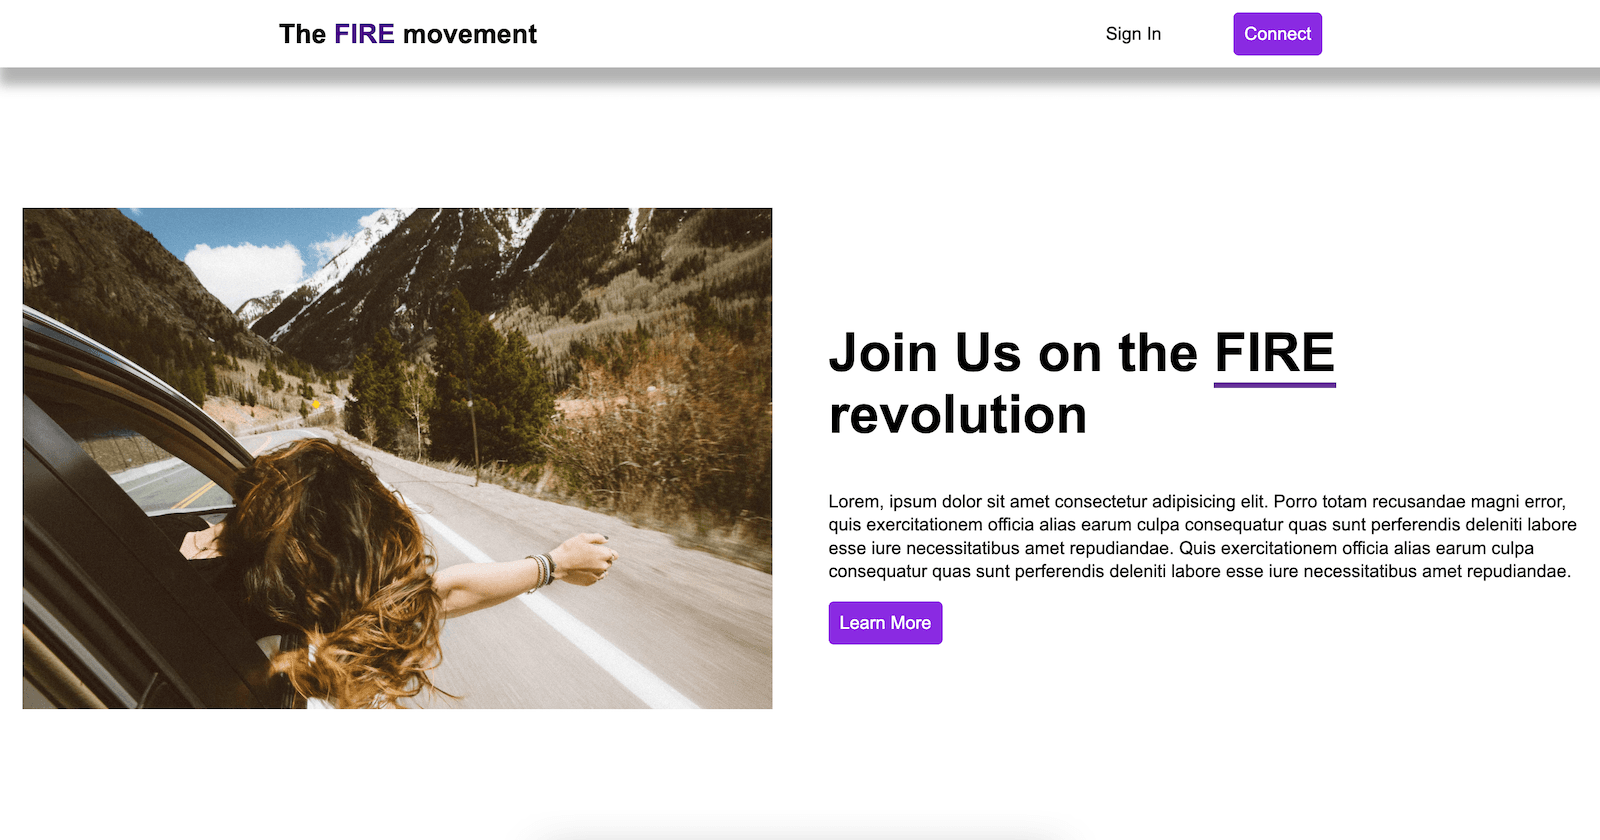Click the Connect button in header
The image size is (1600, 840).
coord(1277,34)
